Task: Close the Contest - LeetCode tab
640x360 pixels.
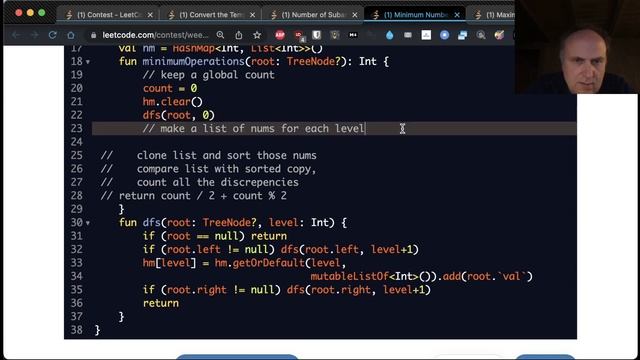Action: pos(150,15)
